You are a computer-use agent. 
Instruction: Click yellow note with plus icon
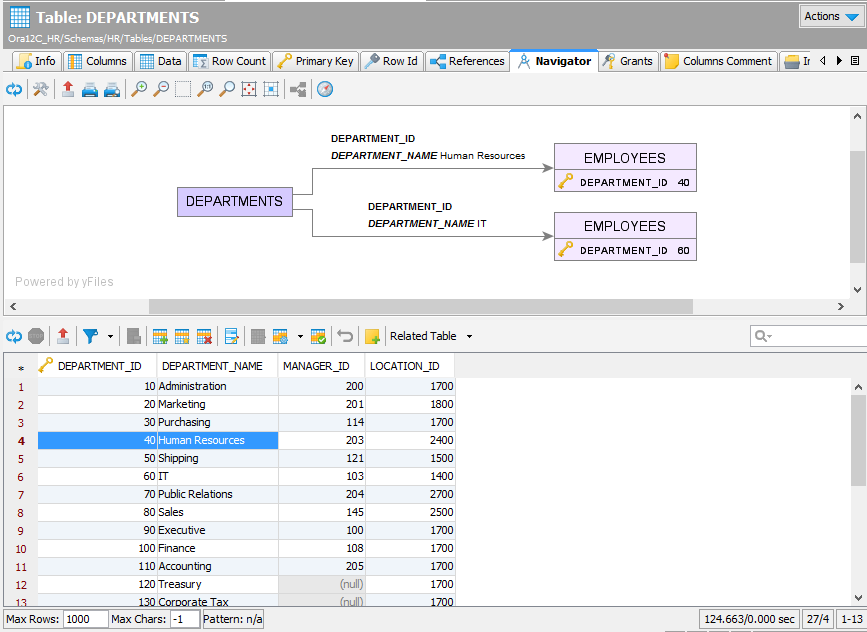[x=372, y=336]
